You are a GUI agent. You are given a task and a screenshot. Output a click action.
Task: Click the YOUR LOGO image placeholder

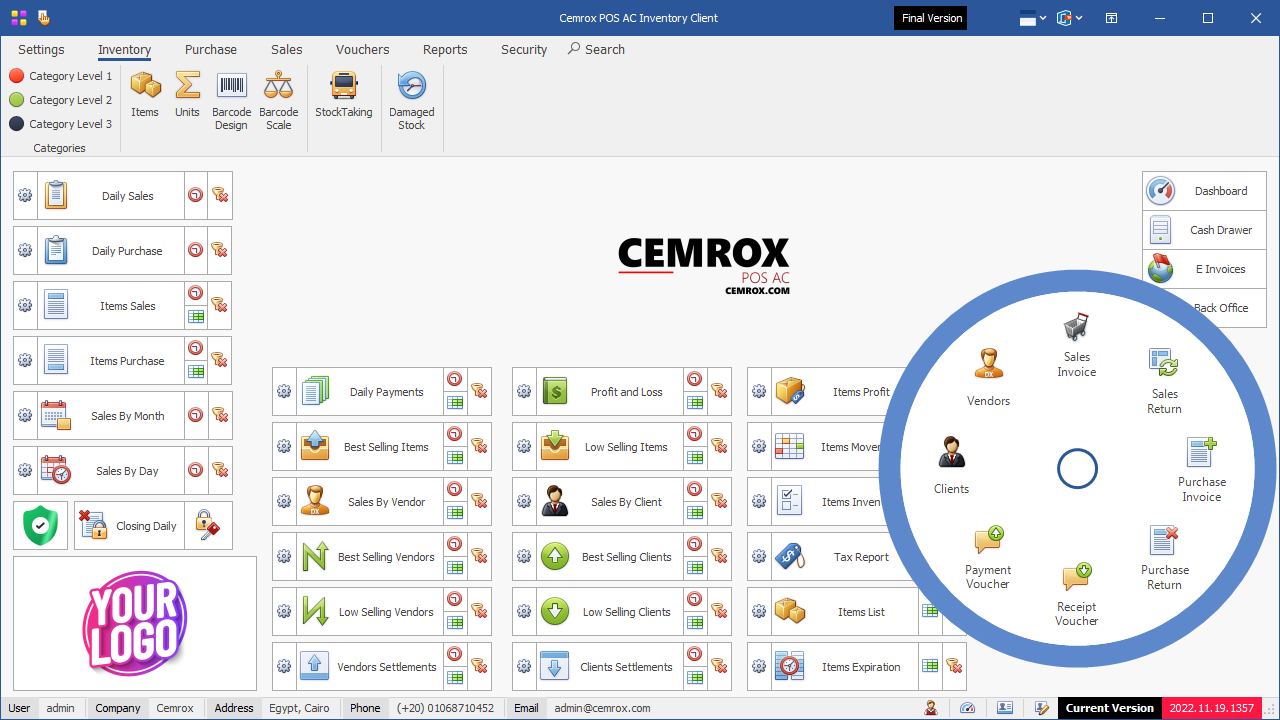coord(135,623)
